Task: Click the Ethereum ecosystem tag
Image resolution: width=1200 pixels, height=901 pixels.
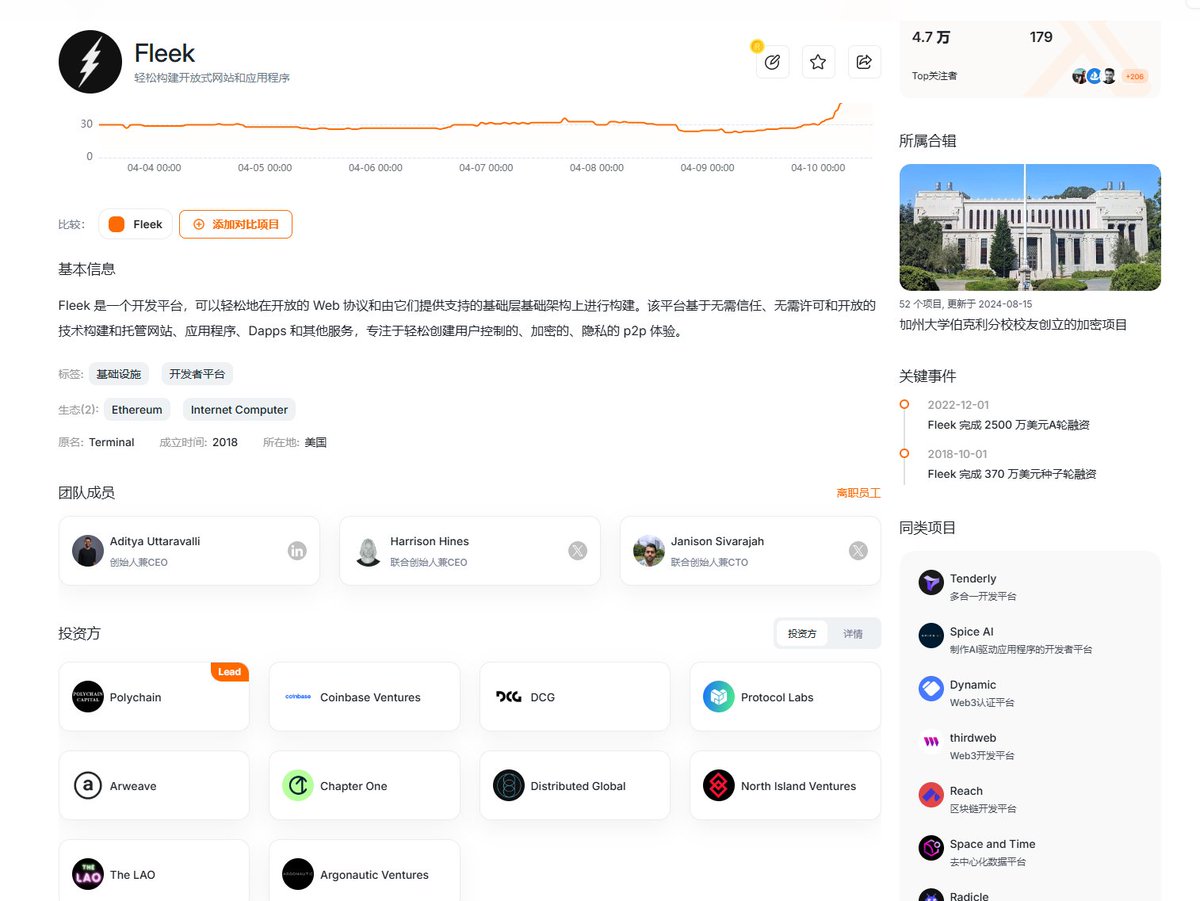Action: [x=137, y=410]
